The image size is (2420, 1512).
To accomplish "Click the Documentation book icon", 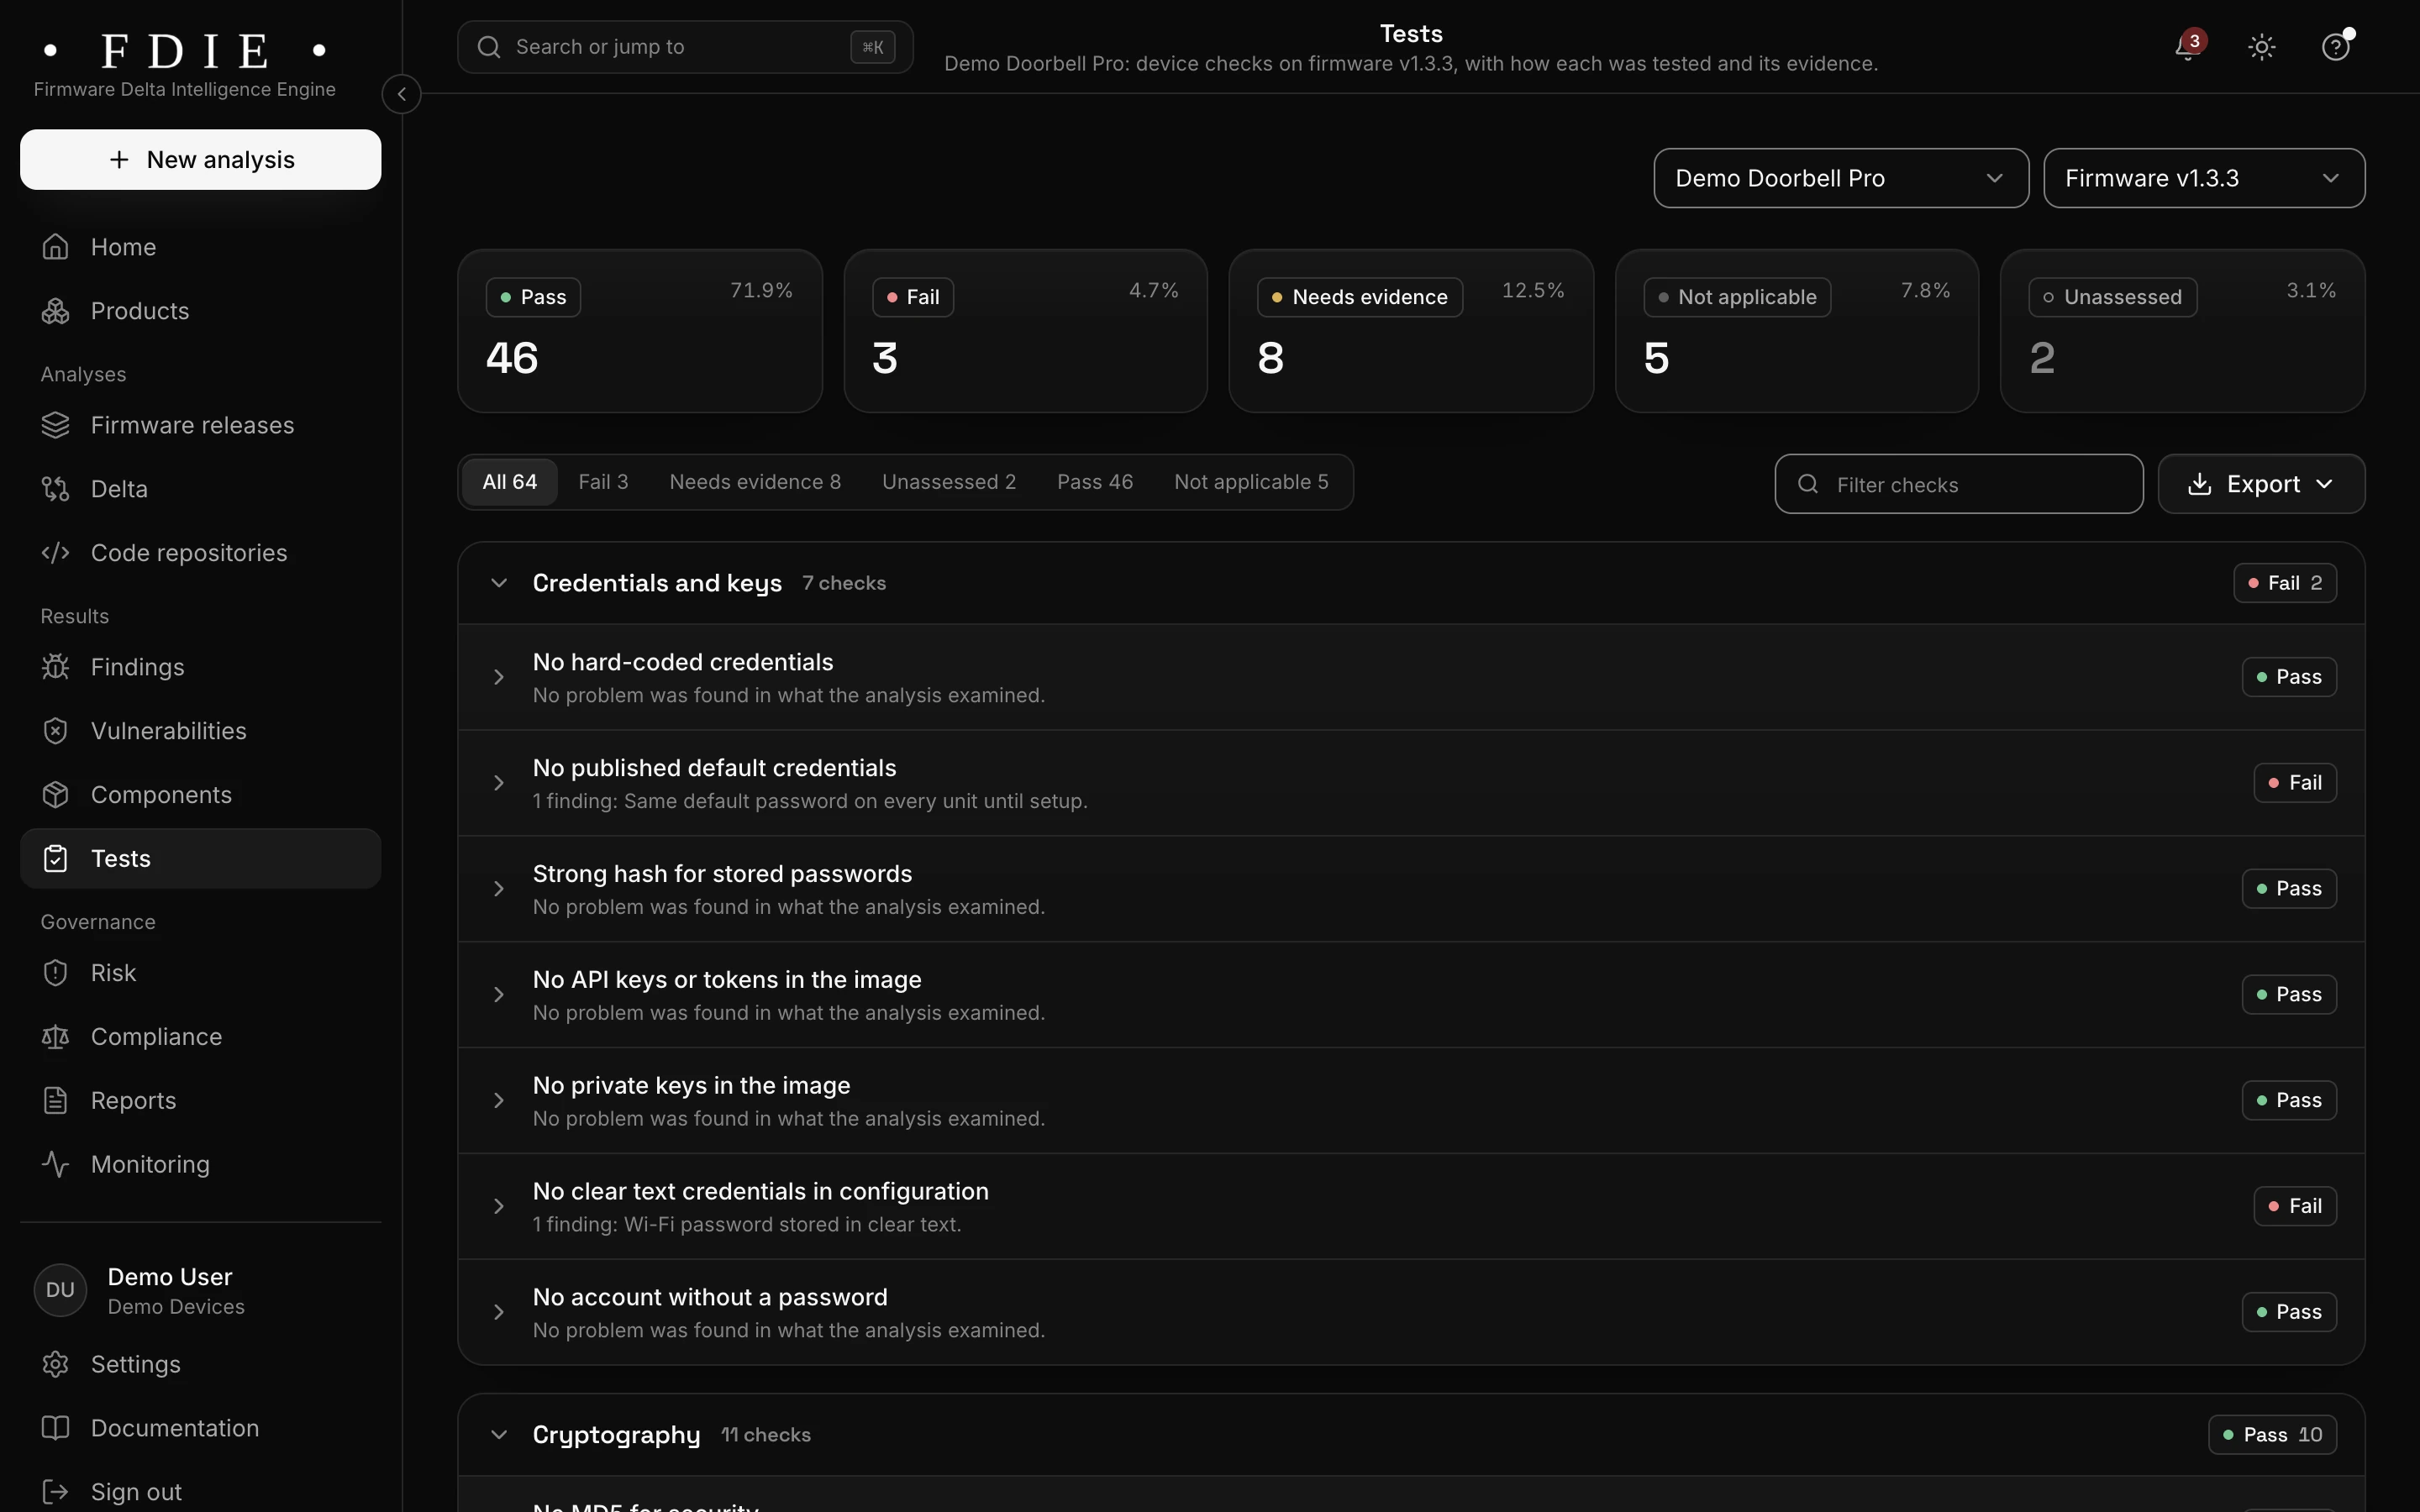I will click(55, 1428).
